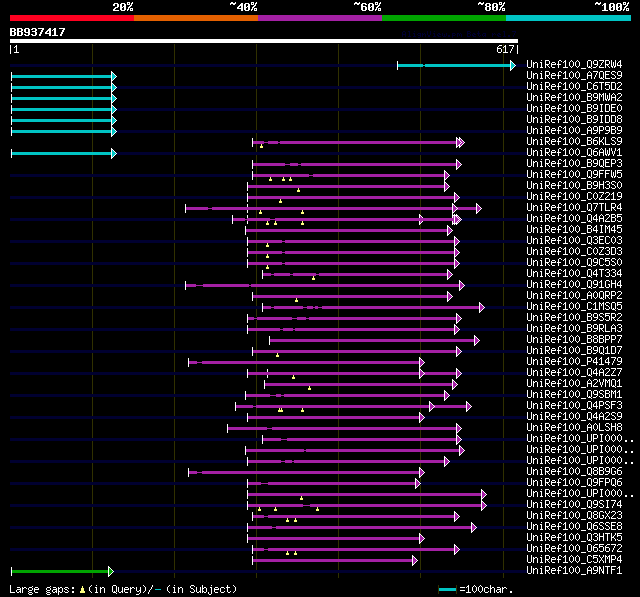Click the cyan alignment bar for Q9ZRW4
The height and width of the screenshot is (597, 640).
[x=456, y=65]
